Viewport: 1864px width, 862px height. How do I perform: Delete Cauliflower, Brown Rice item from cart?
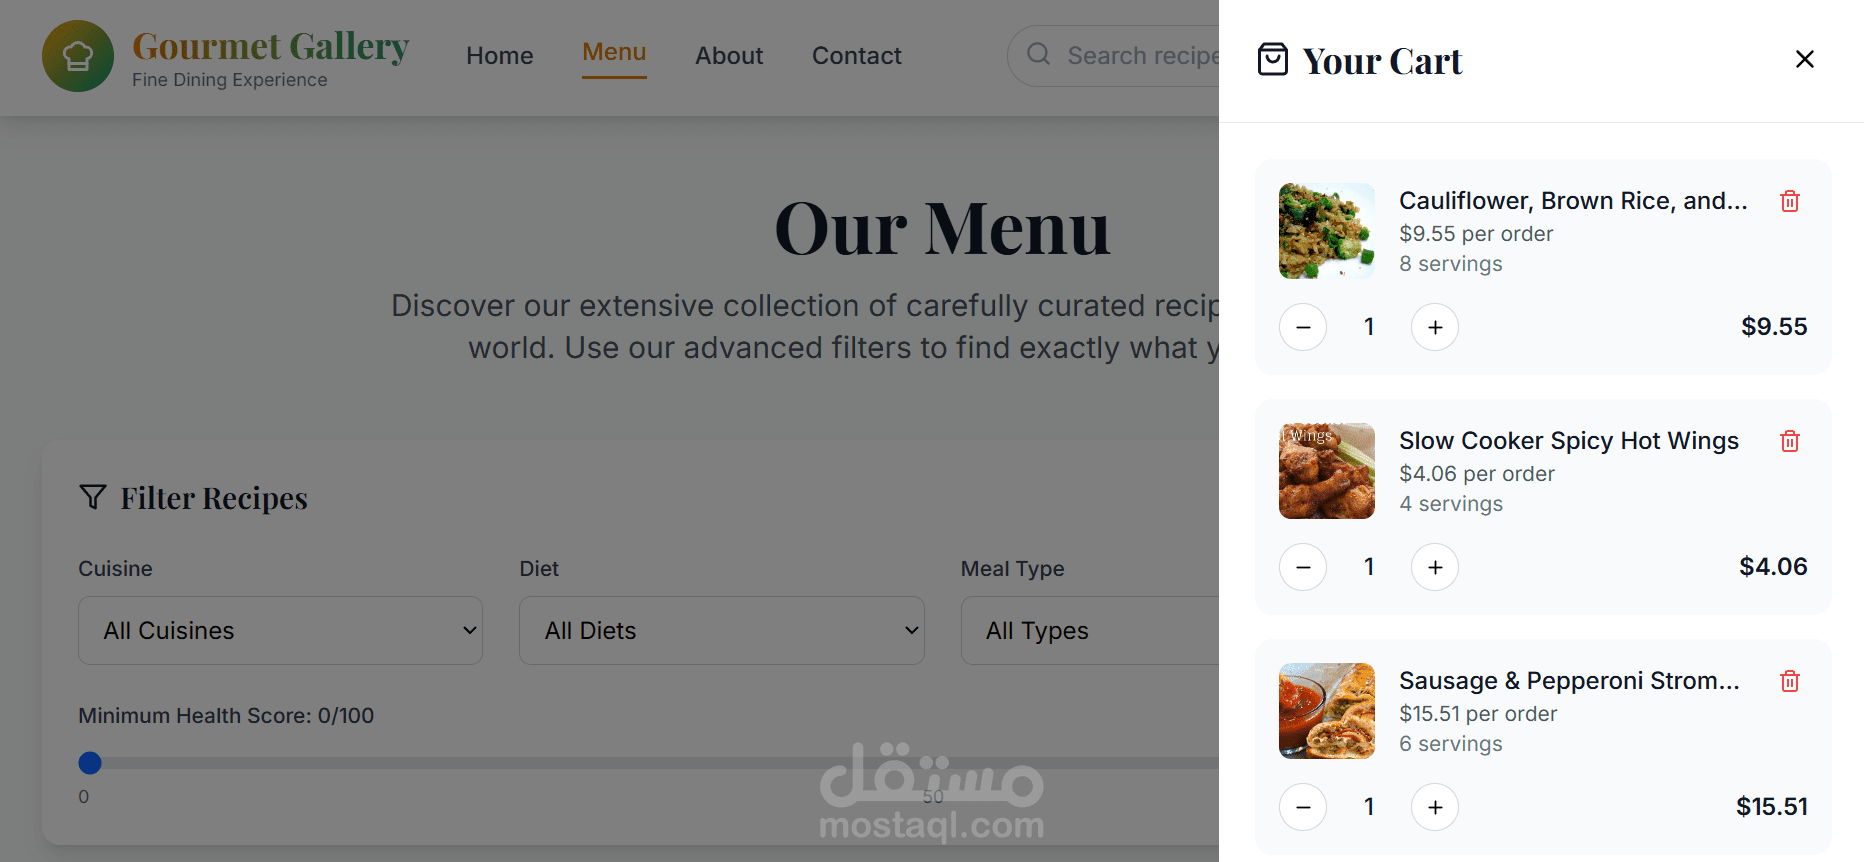1790,201
